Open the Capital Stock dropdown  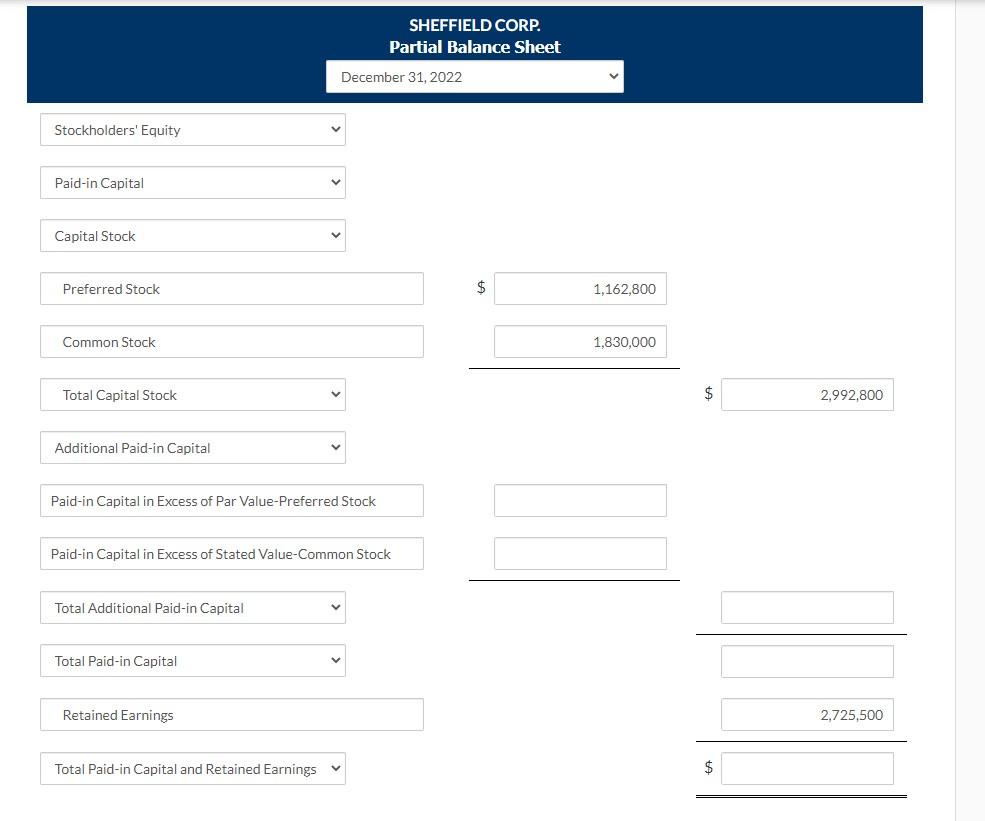pos(192,235)
